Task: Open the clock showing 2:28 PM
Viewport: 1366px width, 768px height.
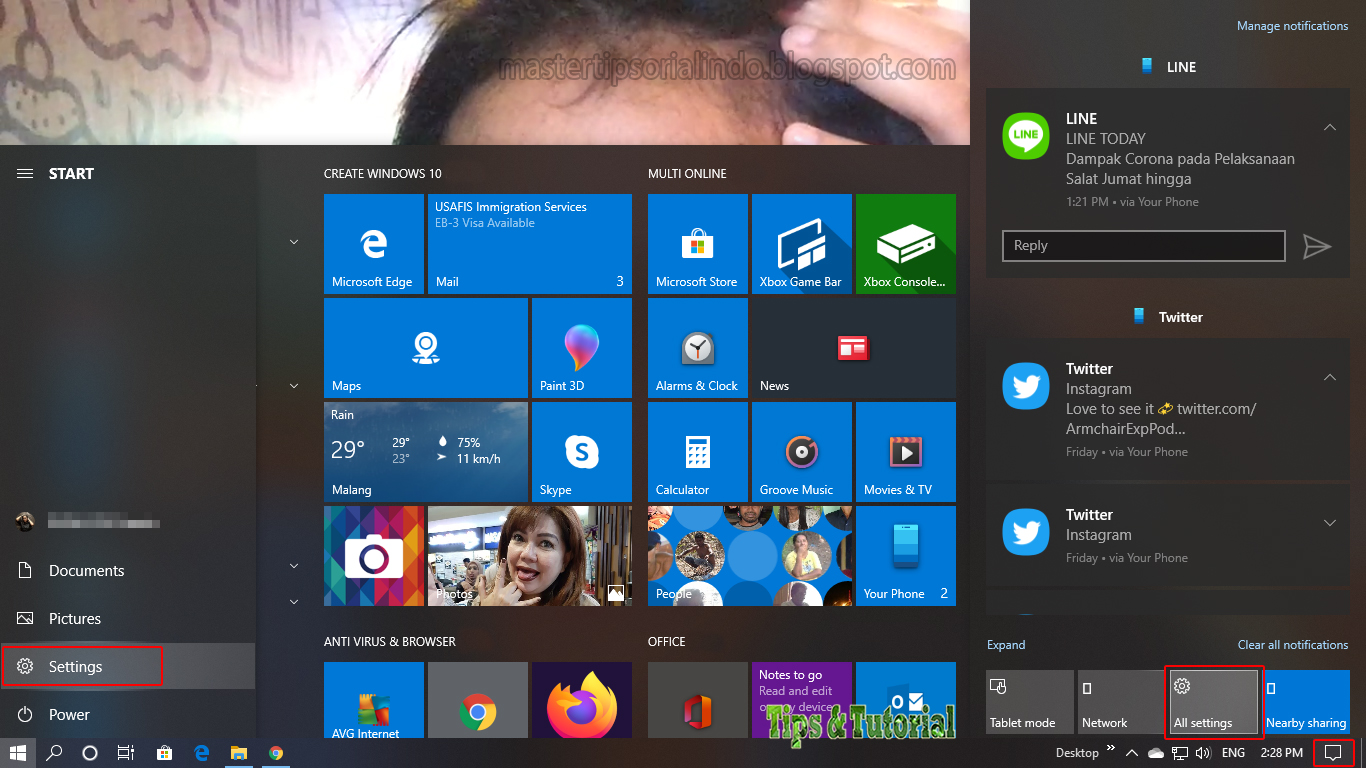Action: [x=1281, y=753]
